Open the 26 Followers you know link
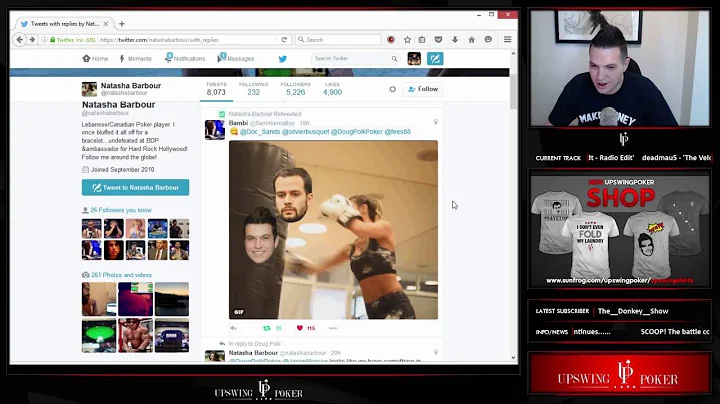Screen dimensions: 720x404 121,210
